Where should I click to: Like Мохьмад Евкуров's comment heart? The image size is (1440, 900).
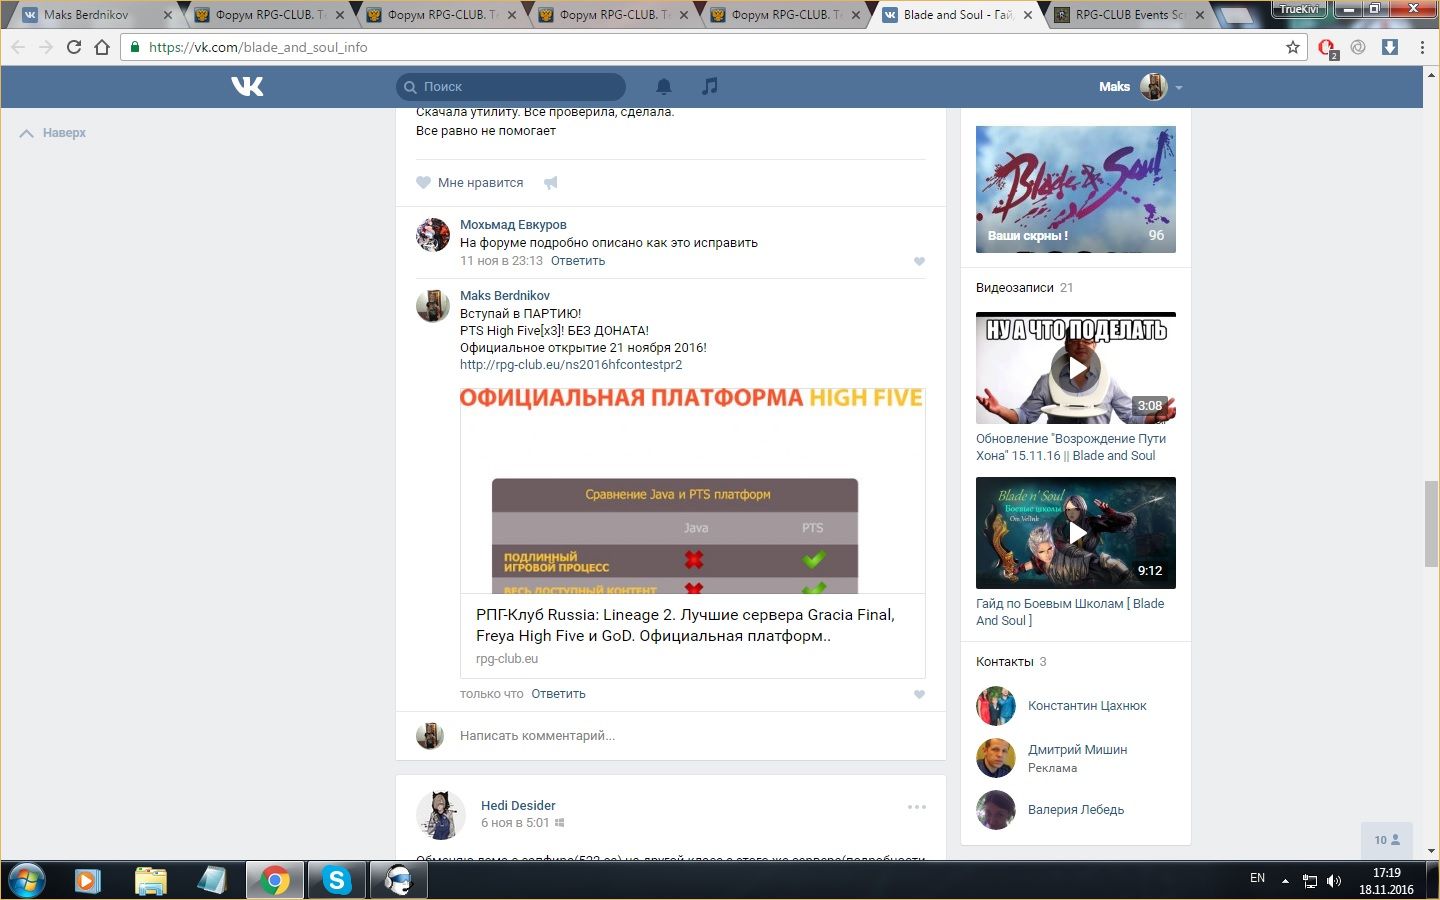click(x=919, y=262)
